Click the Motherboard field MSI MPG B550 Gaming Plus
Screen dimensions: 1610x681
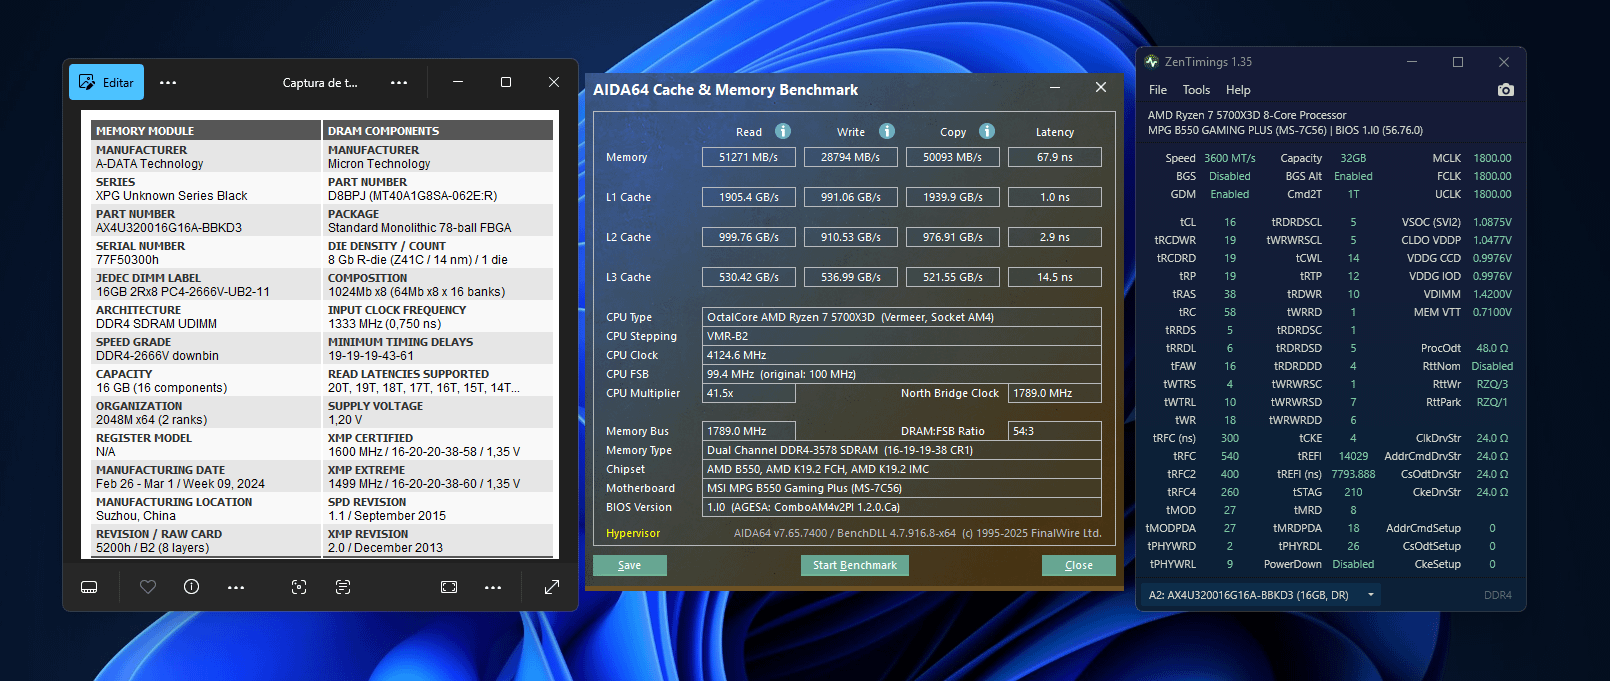[902, 488]
